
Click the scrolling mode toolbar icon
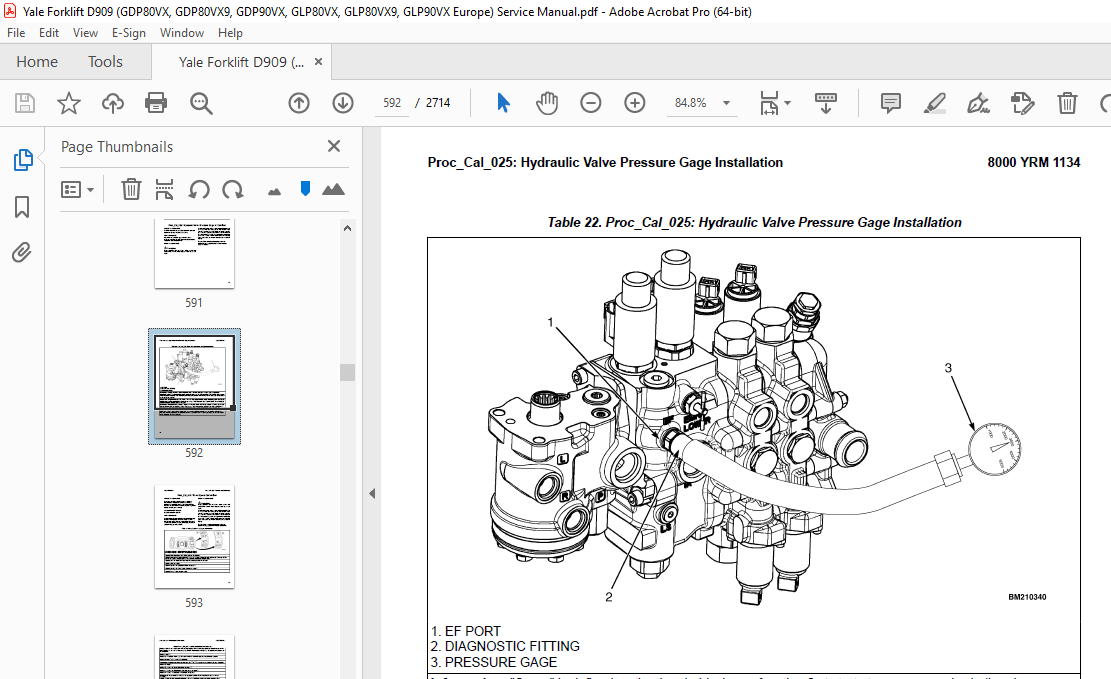(825, 103)
